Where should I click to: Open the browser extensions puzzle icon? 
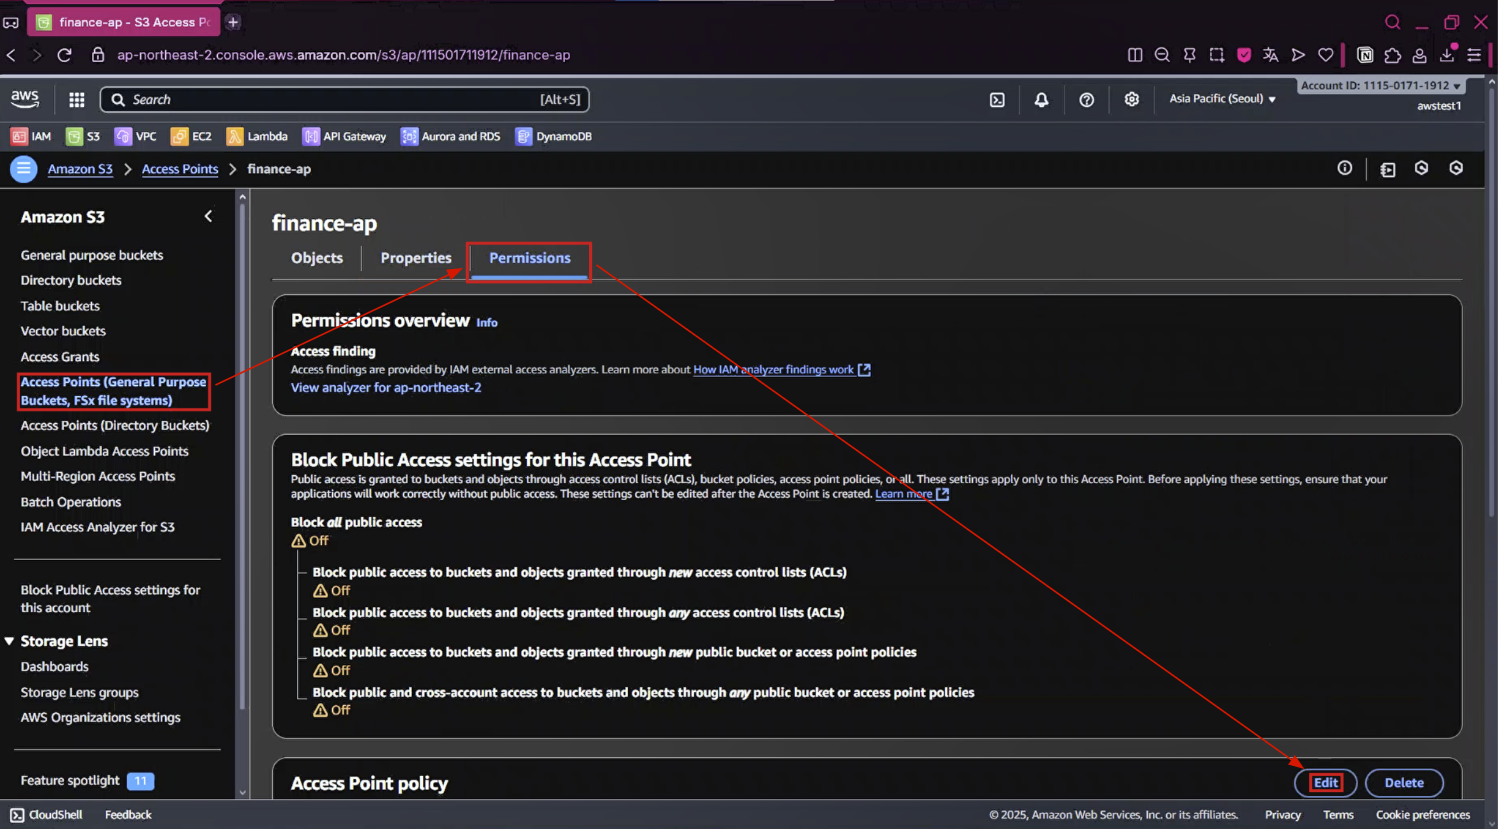[x=1392, y=55]
